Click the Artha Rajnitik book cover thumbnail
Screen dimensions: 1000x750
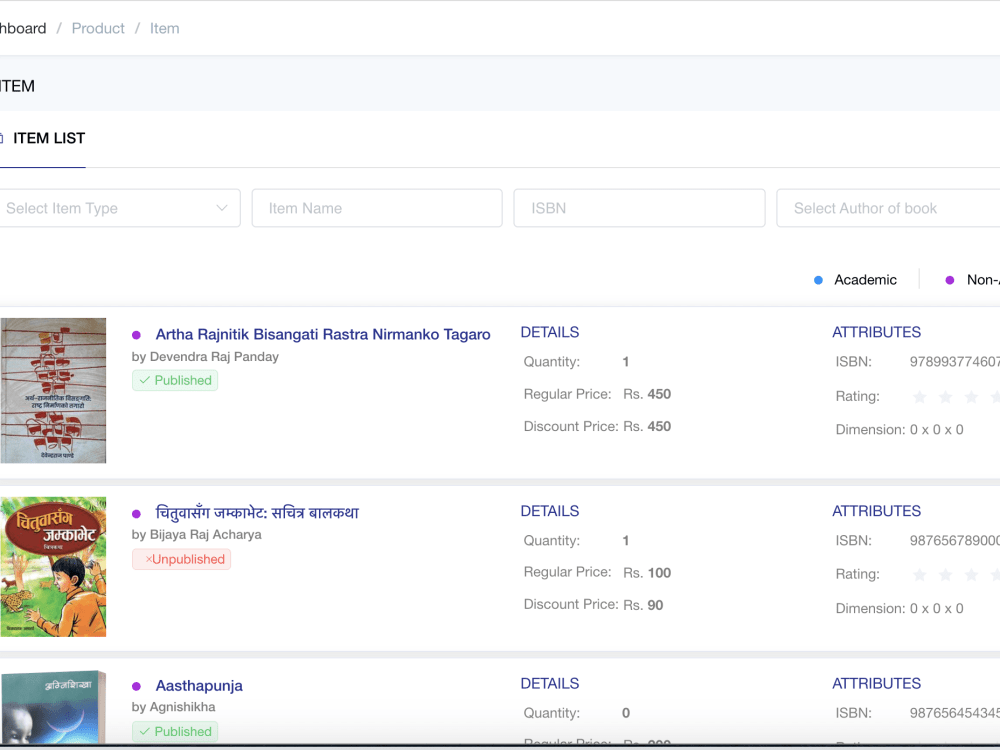coord(53,390)
